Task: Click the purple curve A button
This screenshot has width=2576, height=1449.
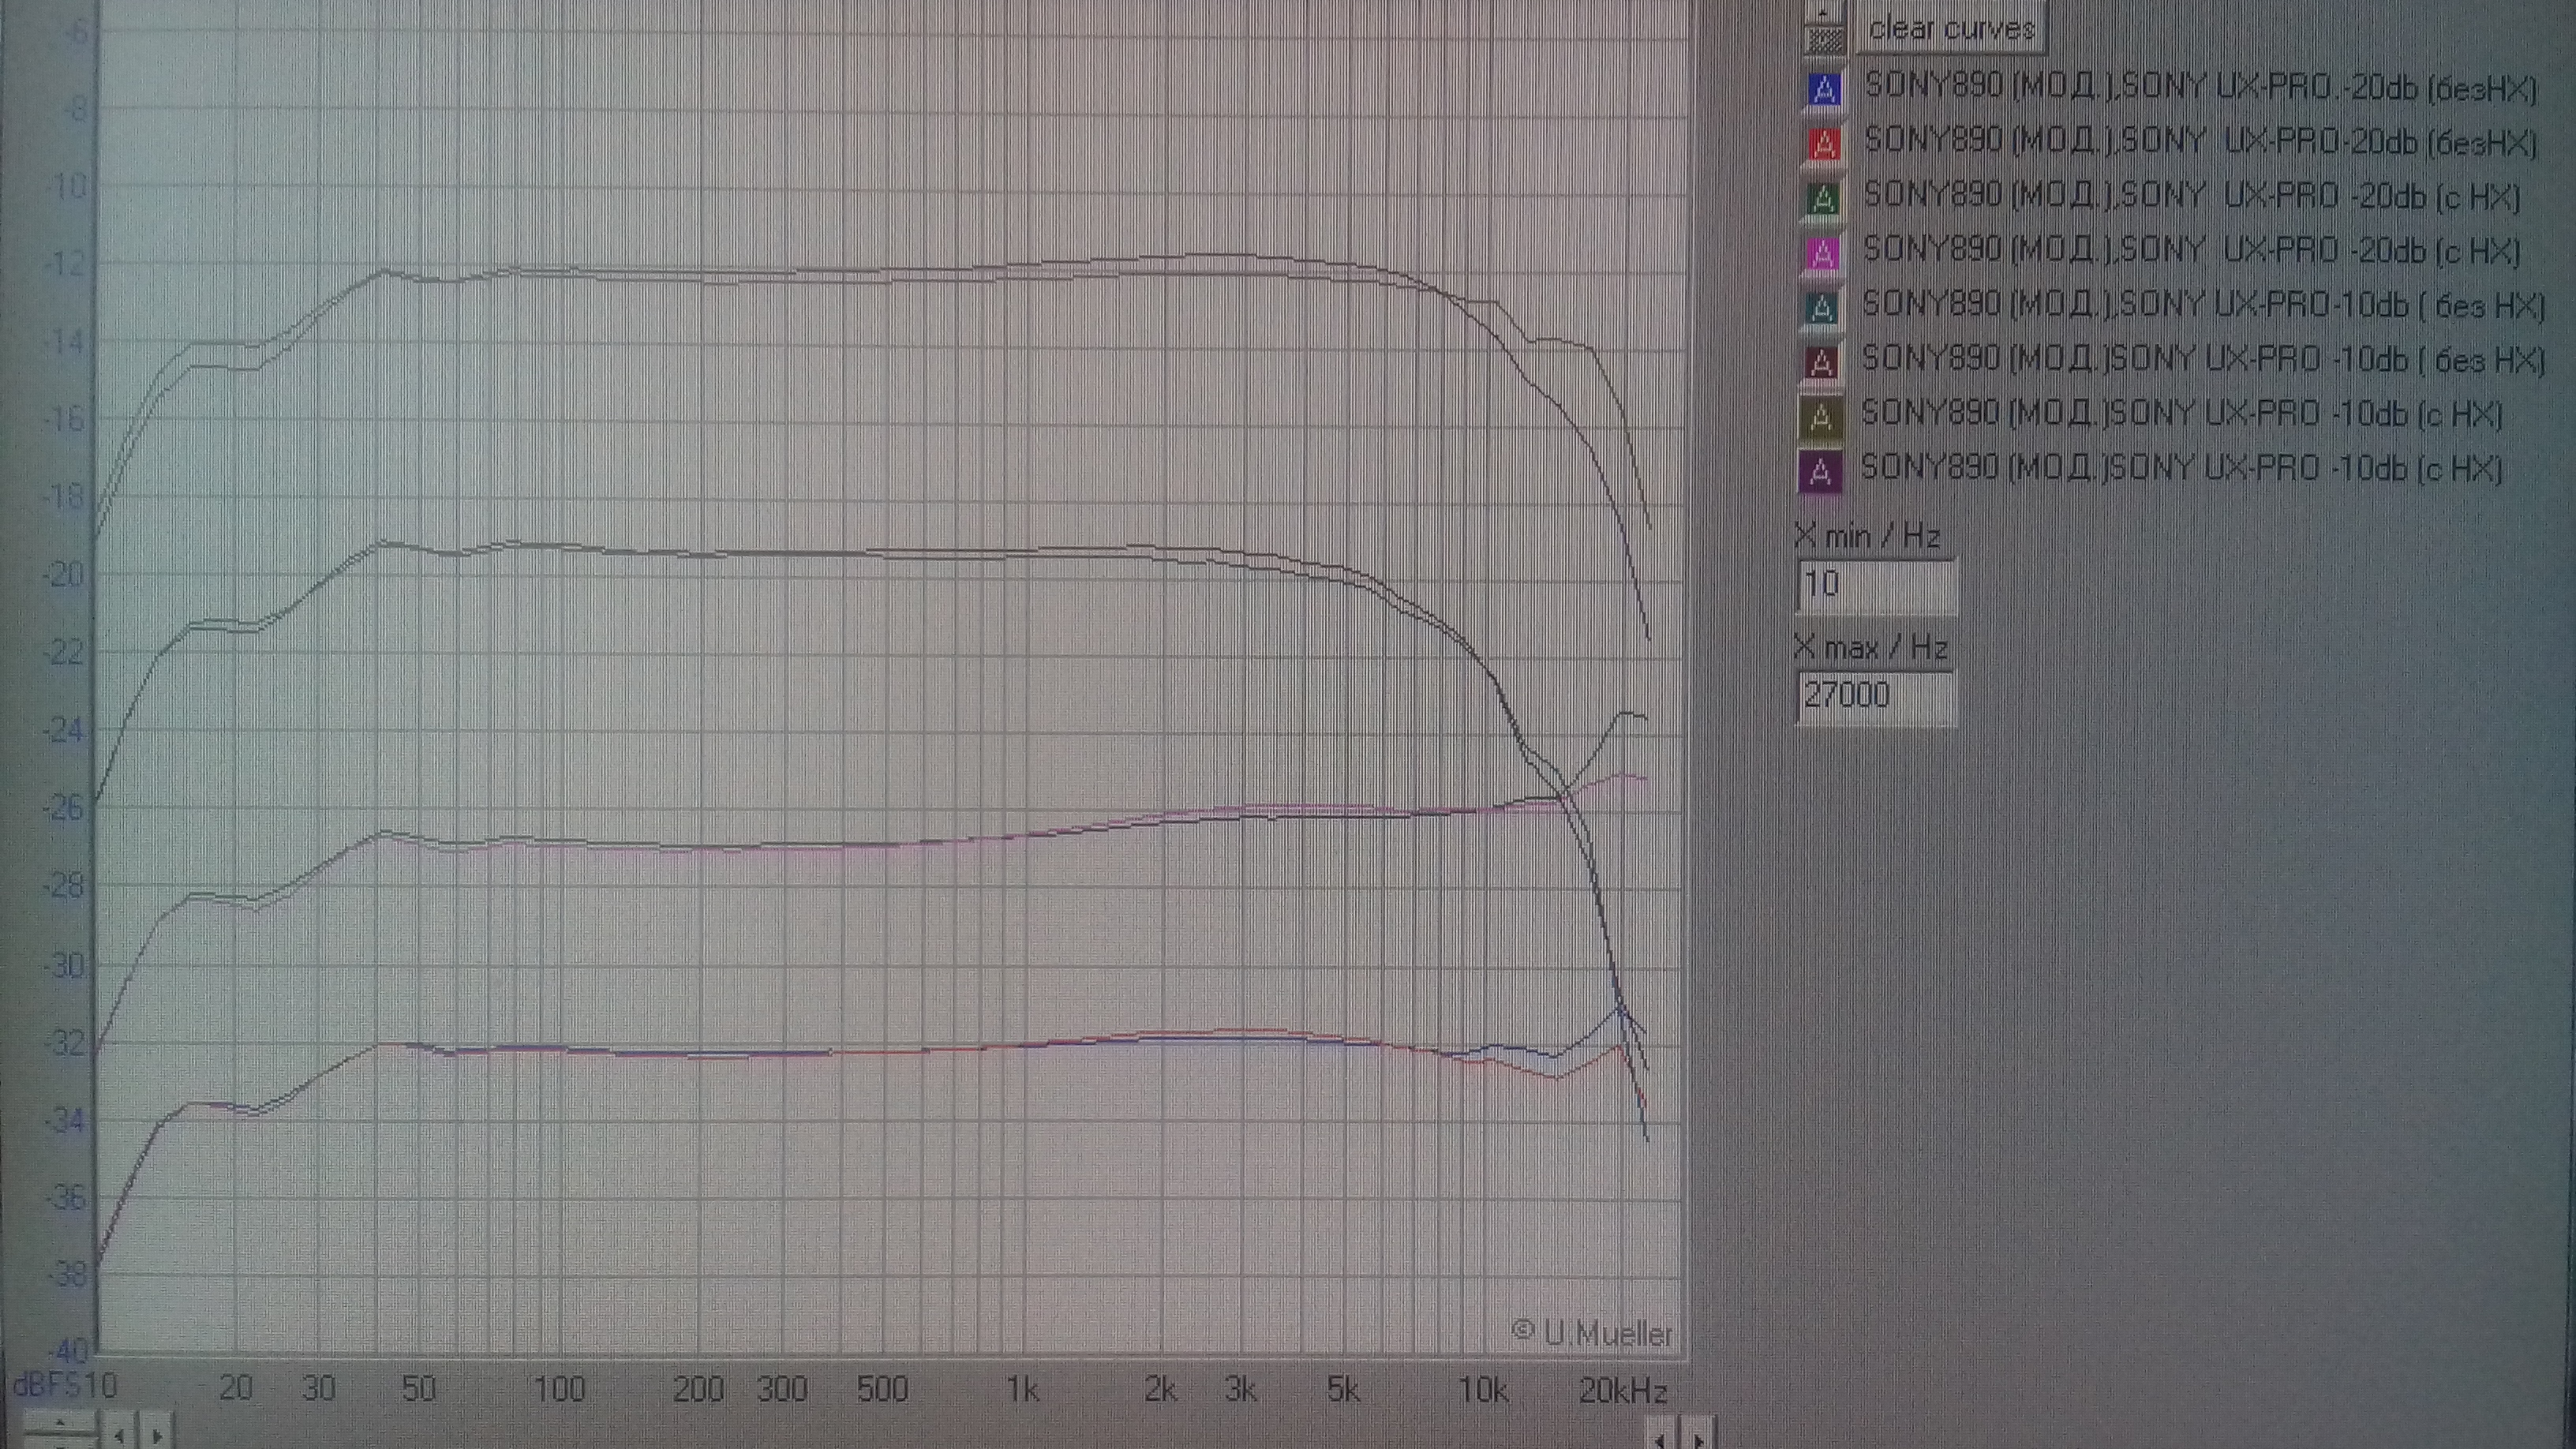Action: tap(1820, 472)
